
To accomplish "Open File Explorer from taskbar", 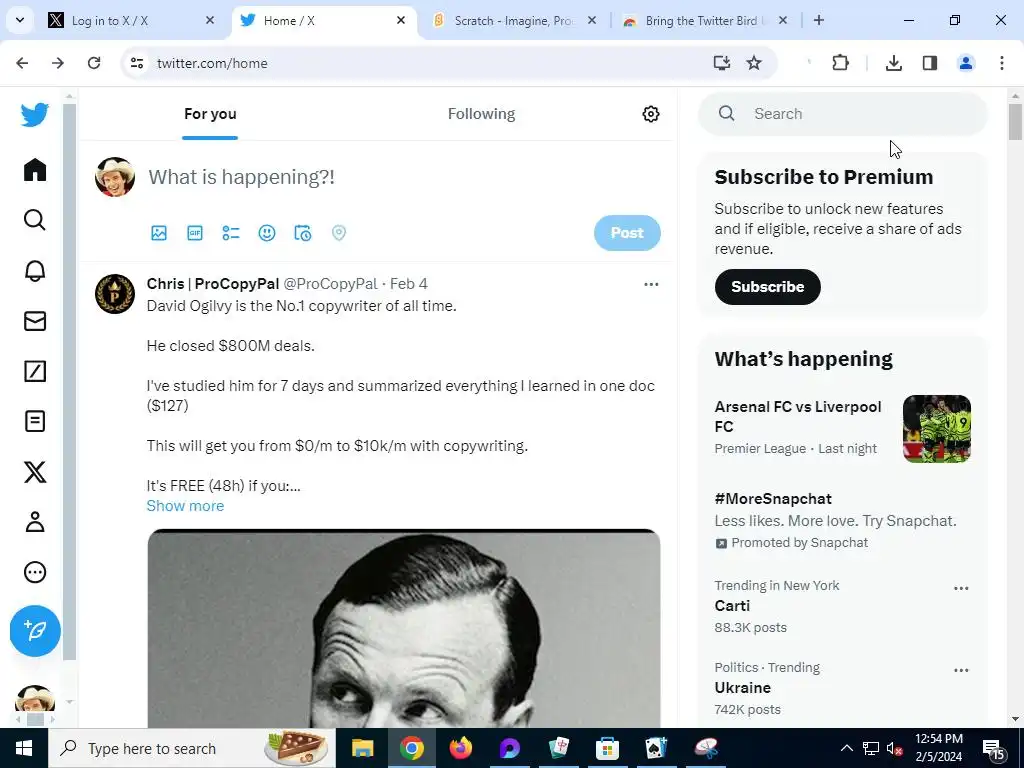I will [x=362, y=748].
